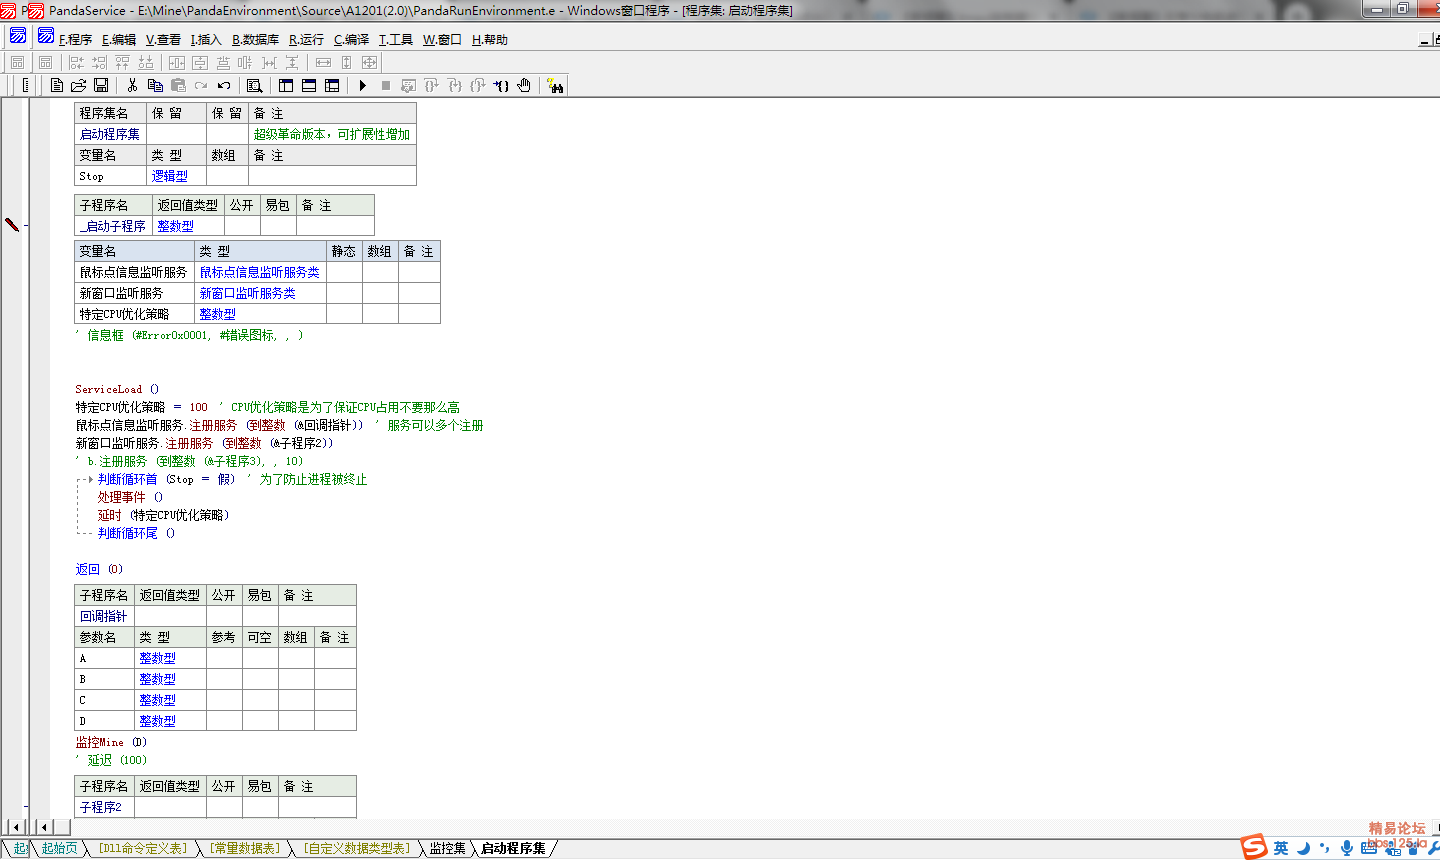Click 整数型 type of 特定CPU优化策略
The height and width of the screenshot is (860, 1440).
(217, 314)
